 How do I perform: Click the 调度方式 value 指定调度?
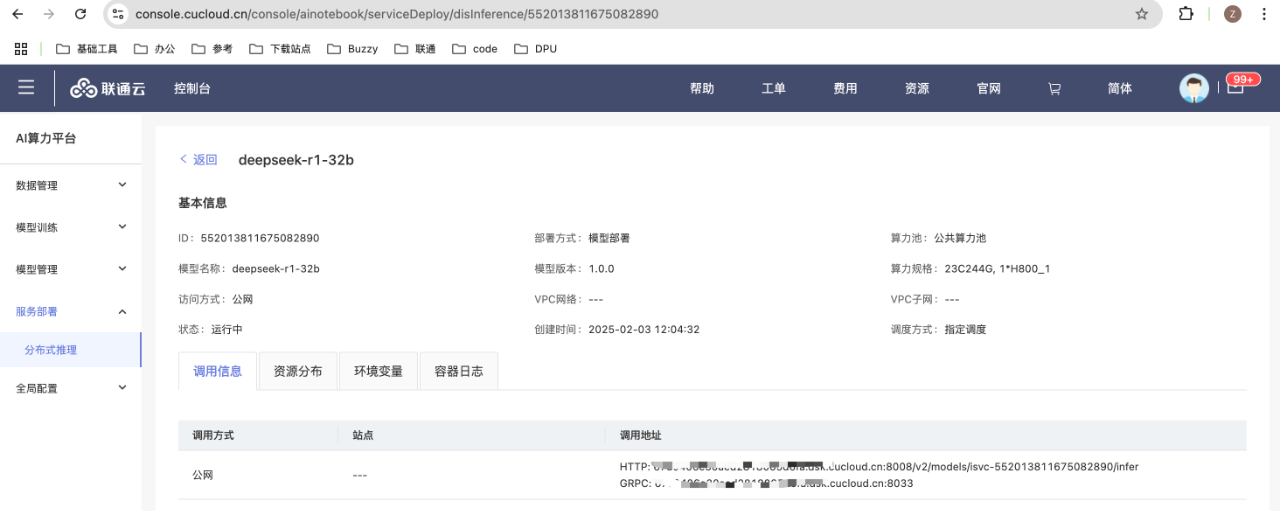965,329
